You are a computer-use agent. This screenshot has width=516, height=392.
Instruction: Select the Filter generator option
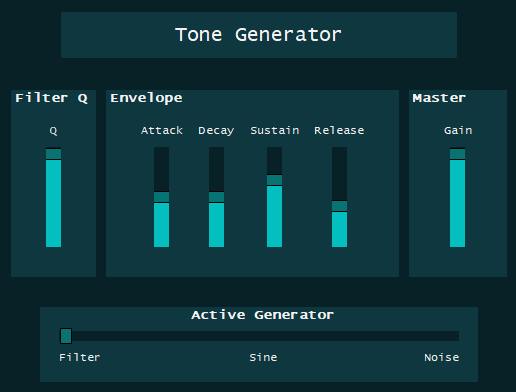click(x=79, y=358)
